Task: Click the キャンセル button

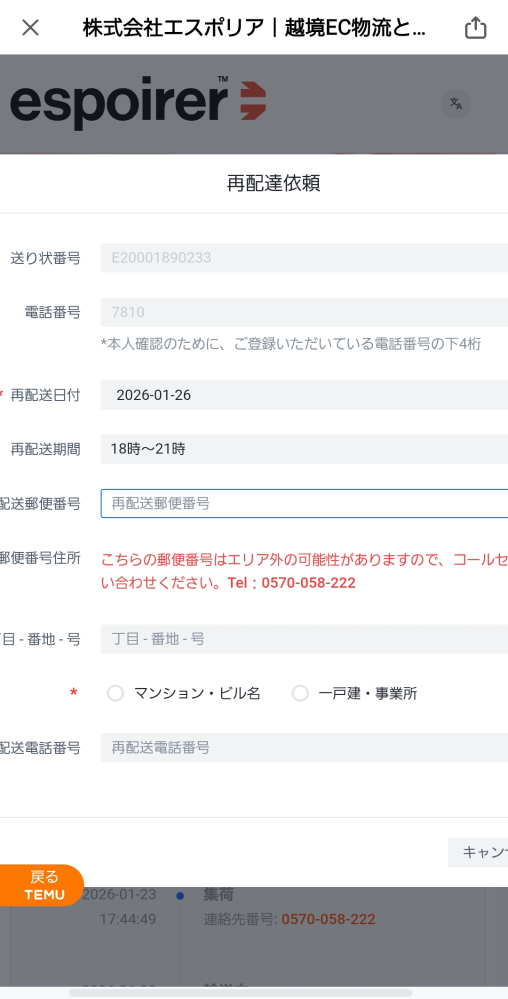Action: coord(478,852)
